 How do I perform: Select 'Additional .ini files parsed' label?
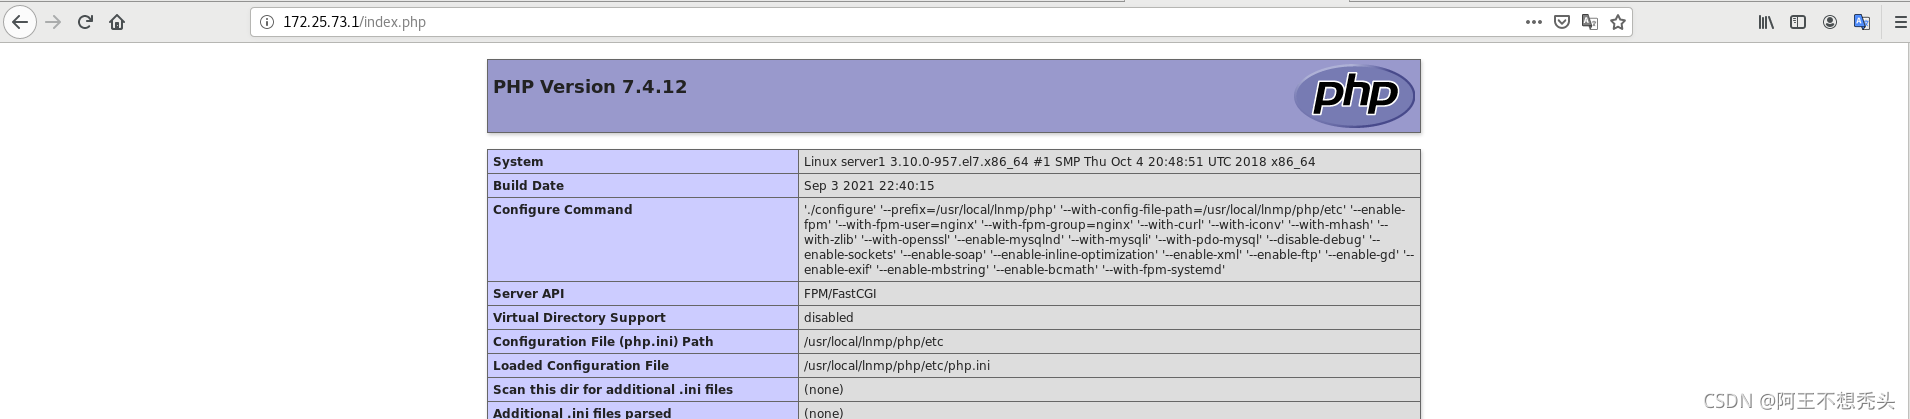point(582,413)
